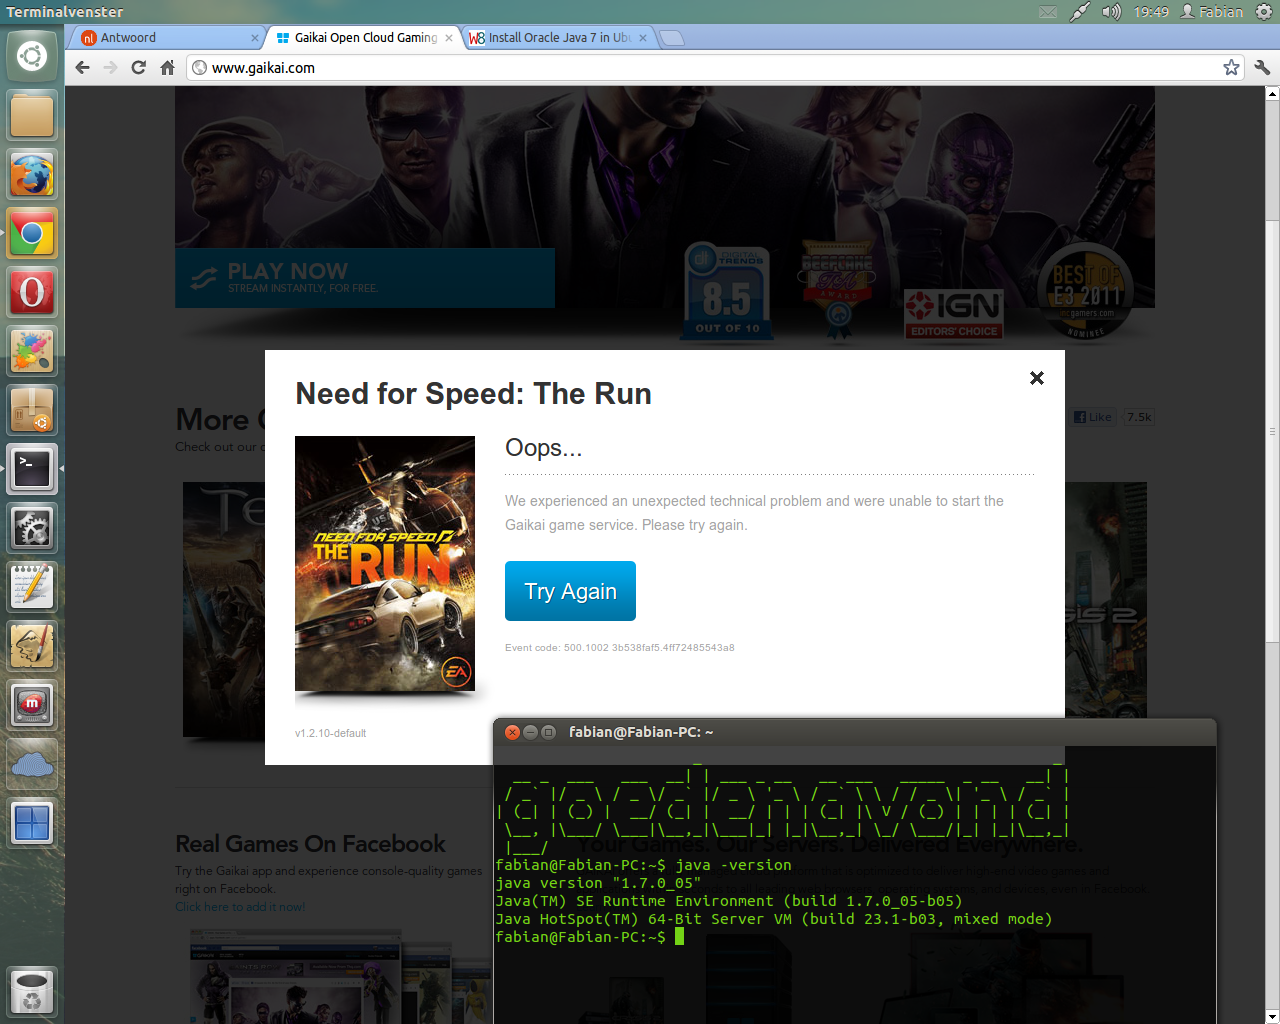Click the 'Event code: 500.1002' text
Screen dimensions: 1280x1024
pos(620,648)
